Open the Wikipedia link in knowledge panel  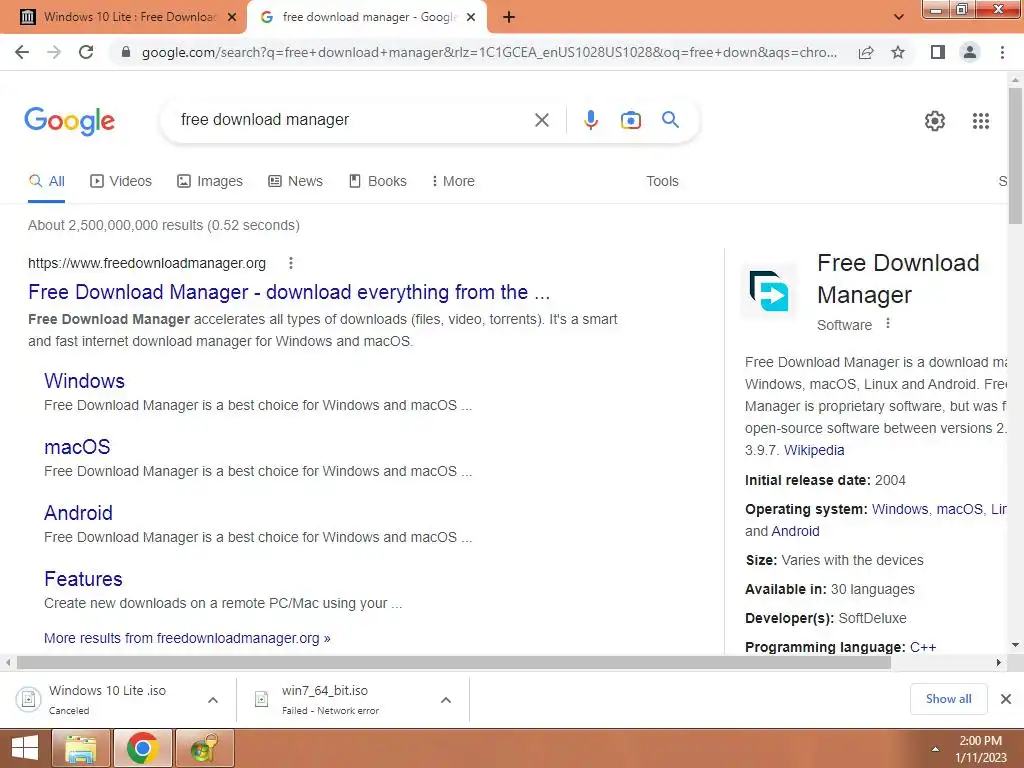coord(814,450)
